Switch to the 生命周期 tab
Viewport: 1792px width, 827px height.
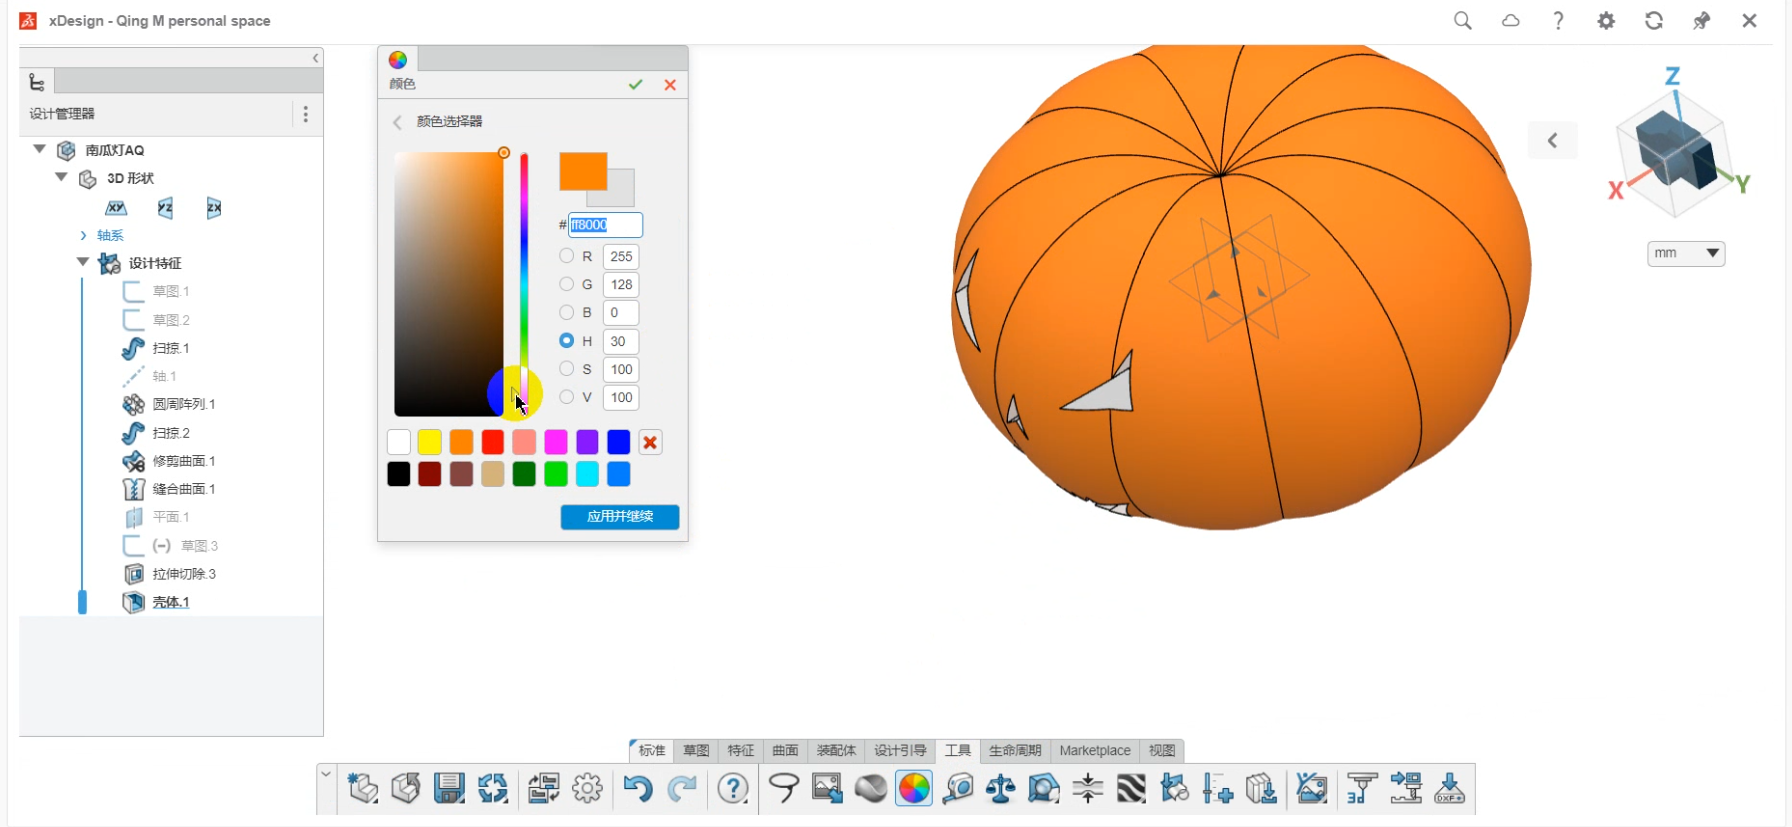click(x=1015, y=750)
